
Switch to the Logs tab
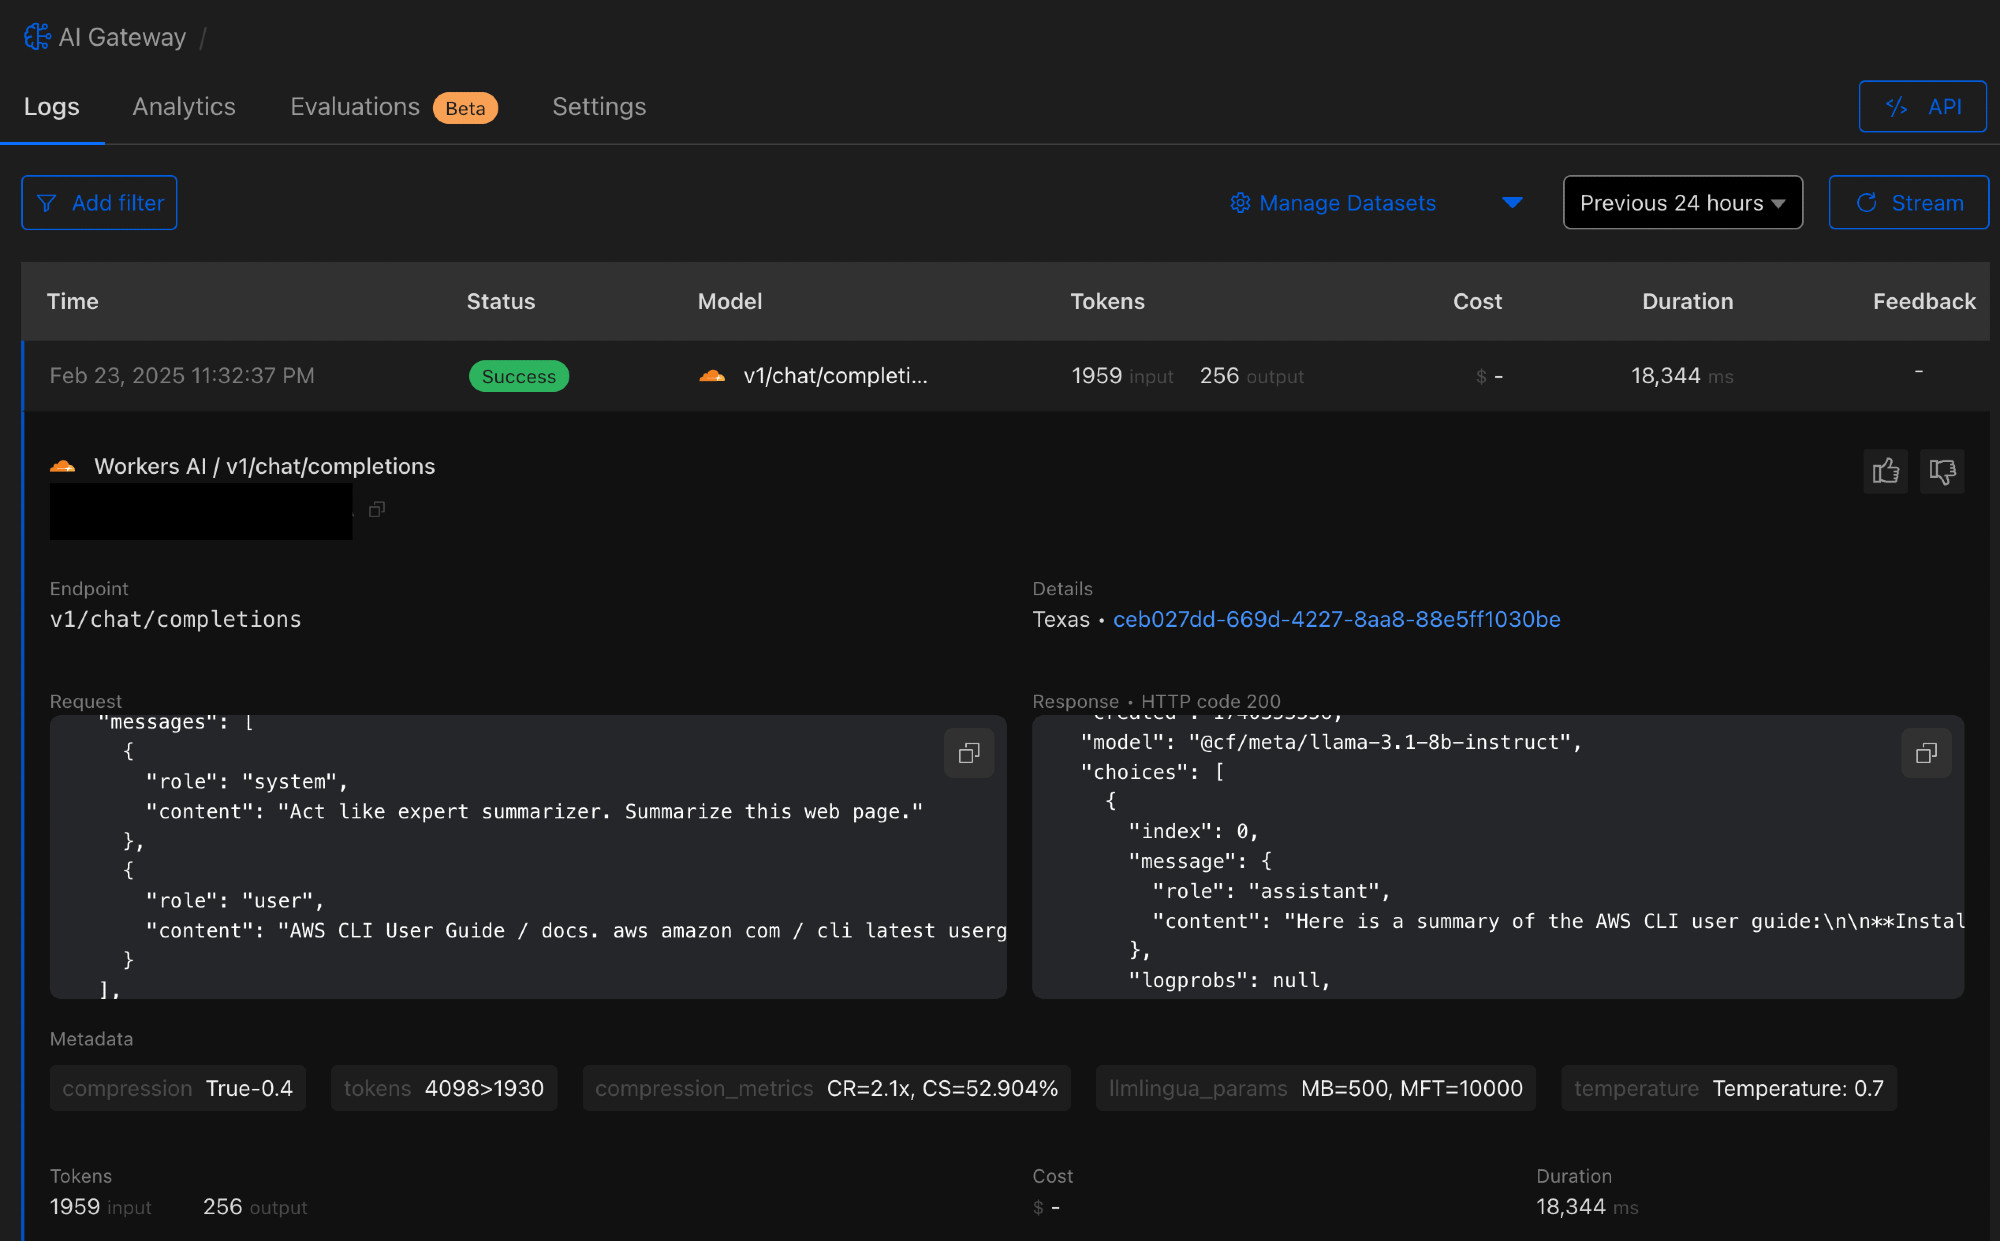52,107
